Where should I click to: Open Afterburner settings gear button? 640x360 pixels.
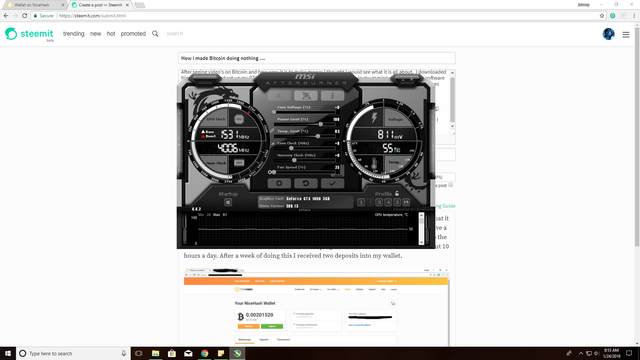click(x=279, y=183)
